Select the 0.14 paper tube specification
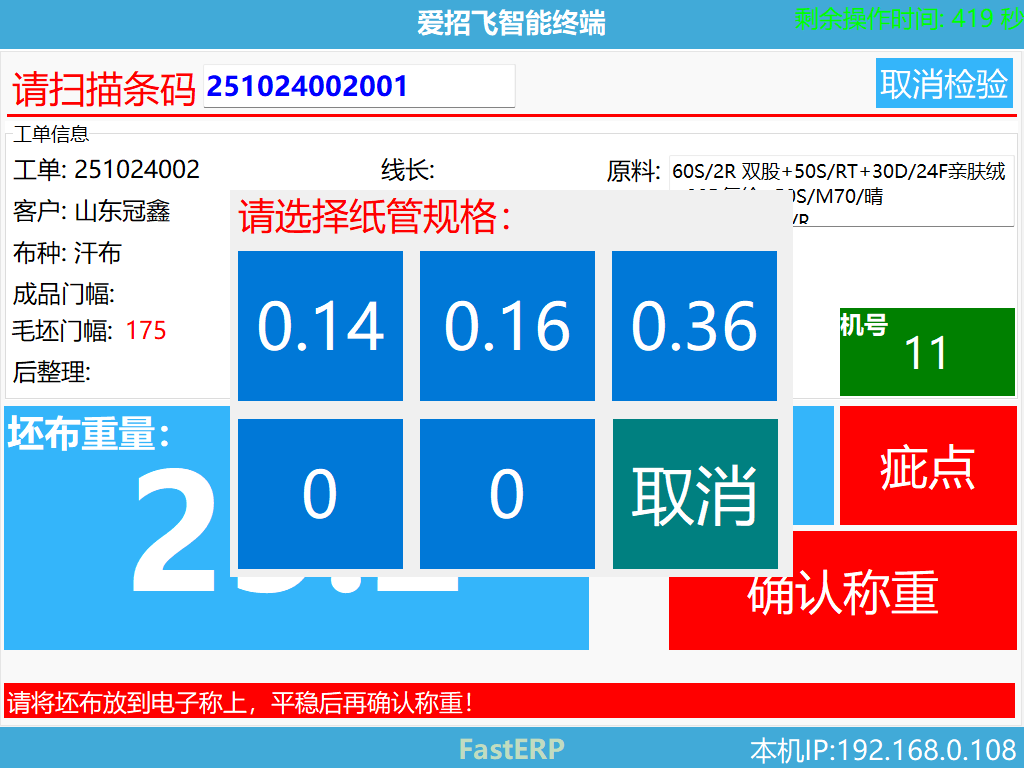This screenshot has width=1024, height=768. tap(320, 325)
